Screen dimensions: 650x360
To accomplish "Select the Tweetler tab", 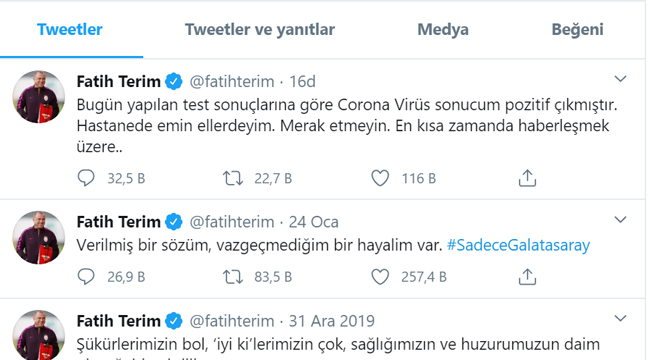I will coord(70,29).
